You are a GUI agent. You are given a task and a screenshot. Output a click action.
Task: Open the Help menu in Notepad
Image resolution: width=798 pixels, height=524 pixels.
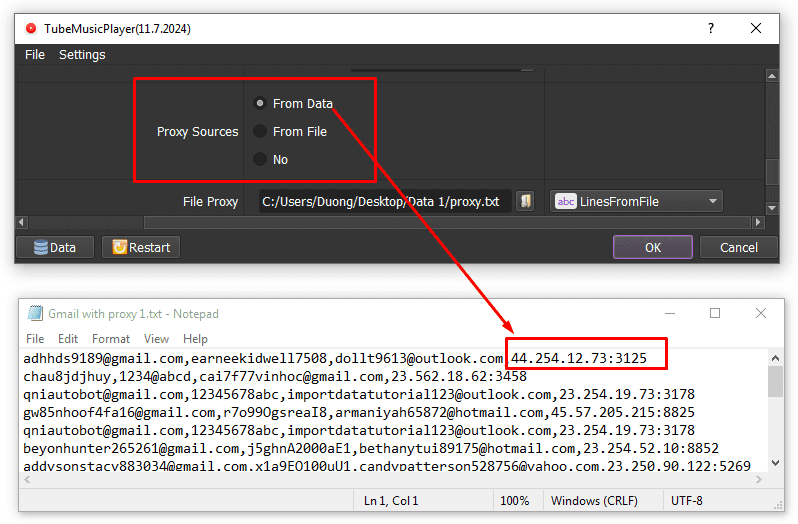click(x=195, y=339)
